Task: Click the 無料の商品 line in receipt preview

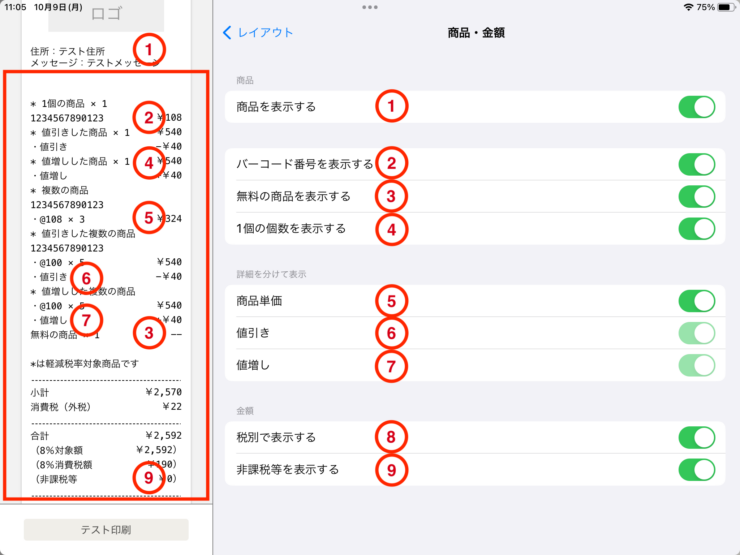Action: pos(106,335)
